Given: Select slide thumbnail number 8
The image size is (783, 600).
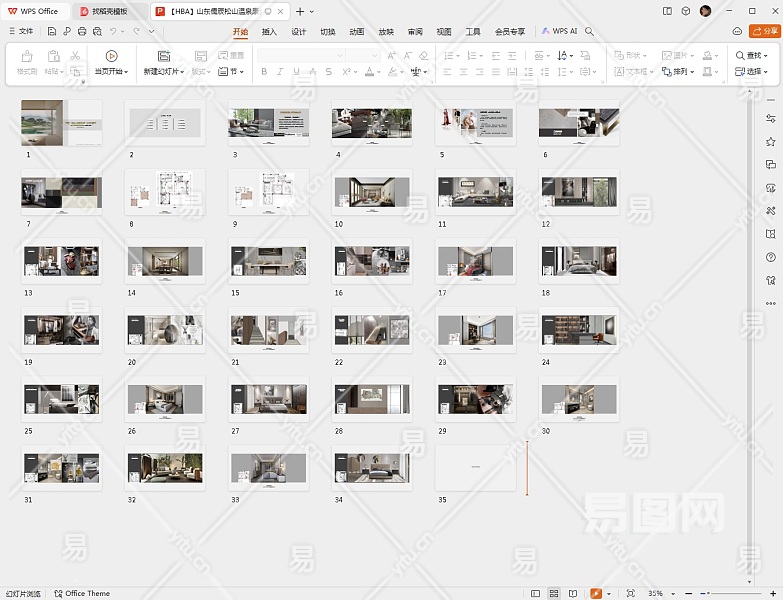Looking at the screenshot, I should point(165,192).
